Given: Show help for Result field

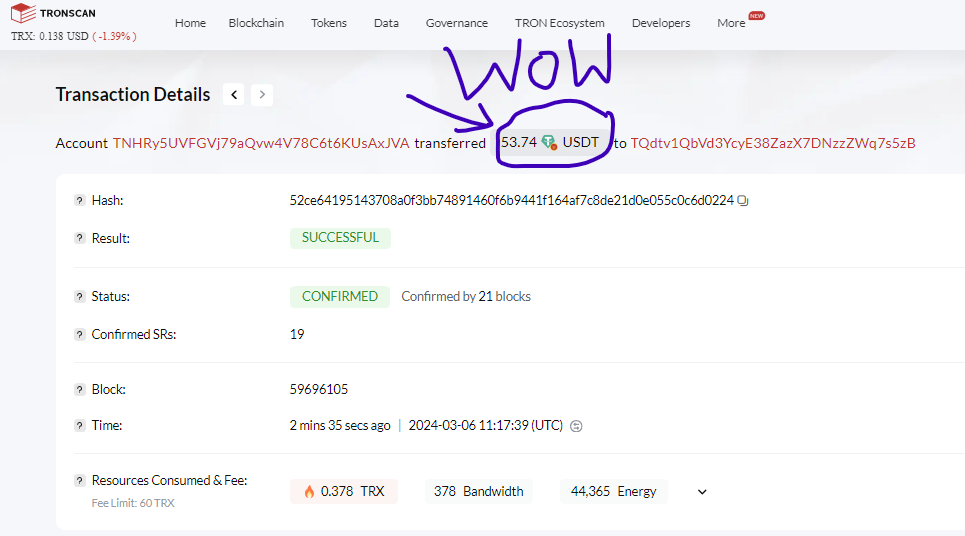Looking at the screenshot, I should (x=79, y=238).
